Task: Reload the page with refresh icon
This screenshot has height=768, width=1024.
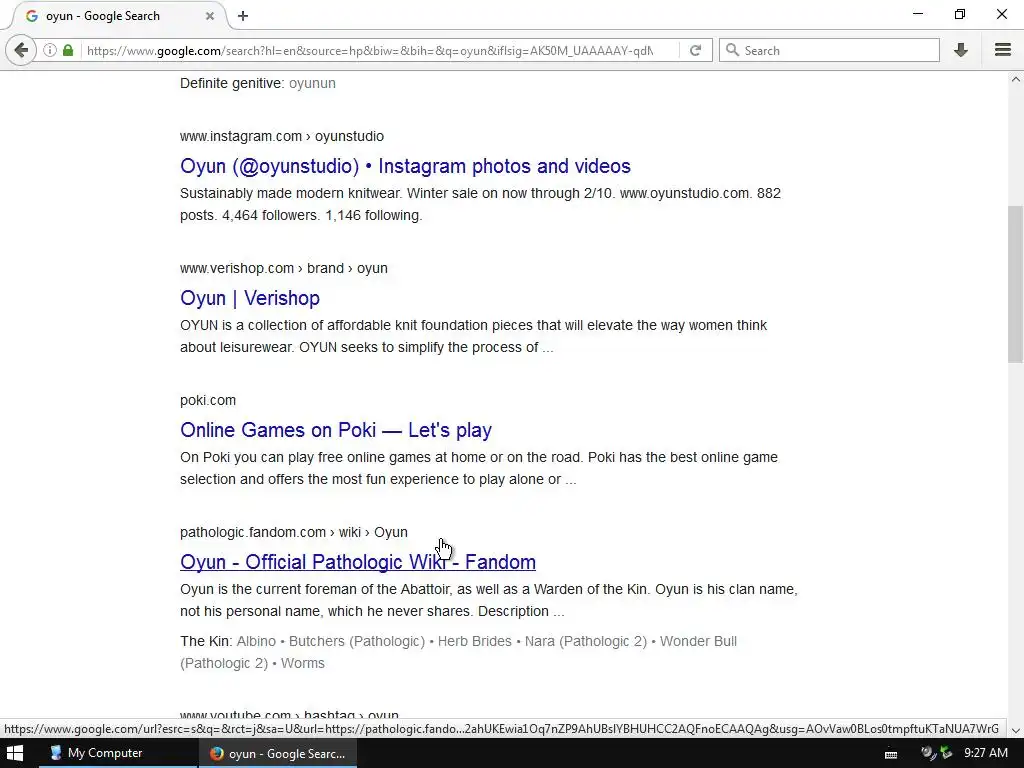Action: 696,50
